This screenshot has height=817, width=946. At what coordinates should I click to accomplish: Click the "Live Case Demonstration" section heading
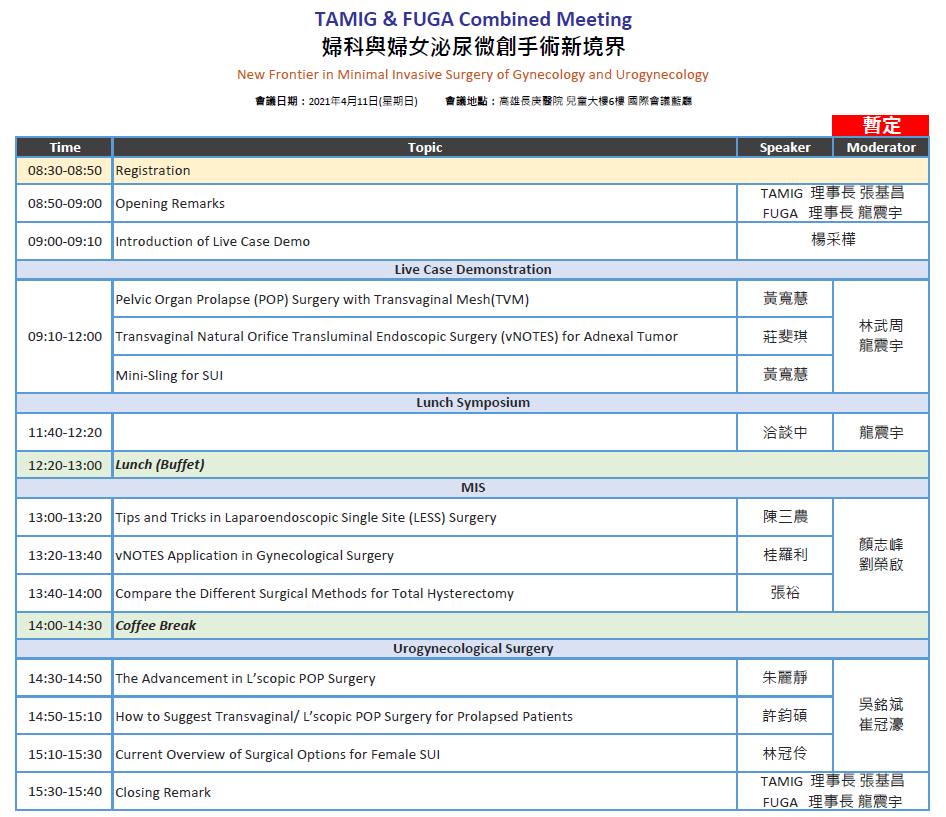click(x=473, y=270)
